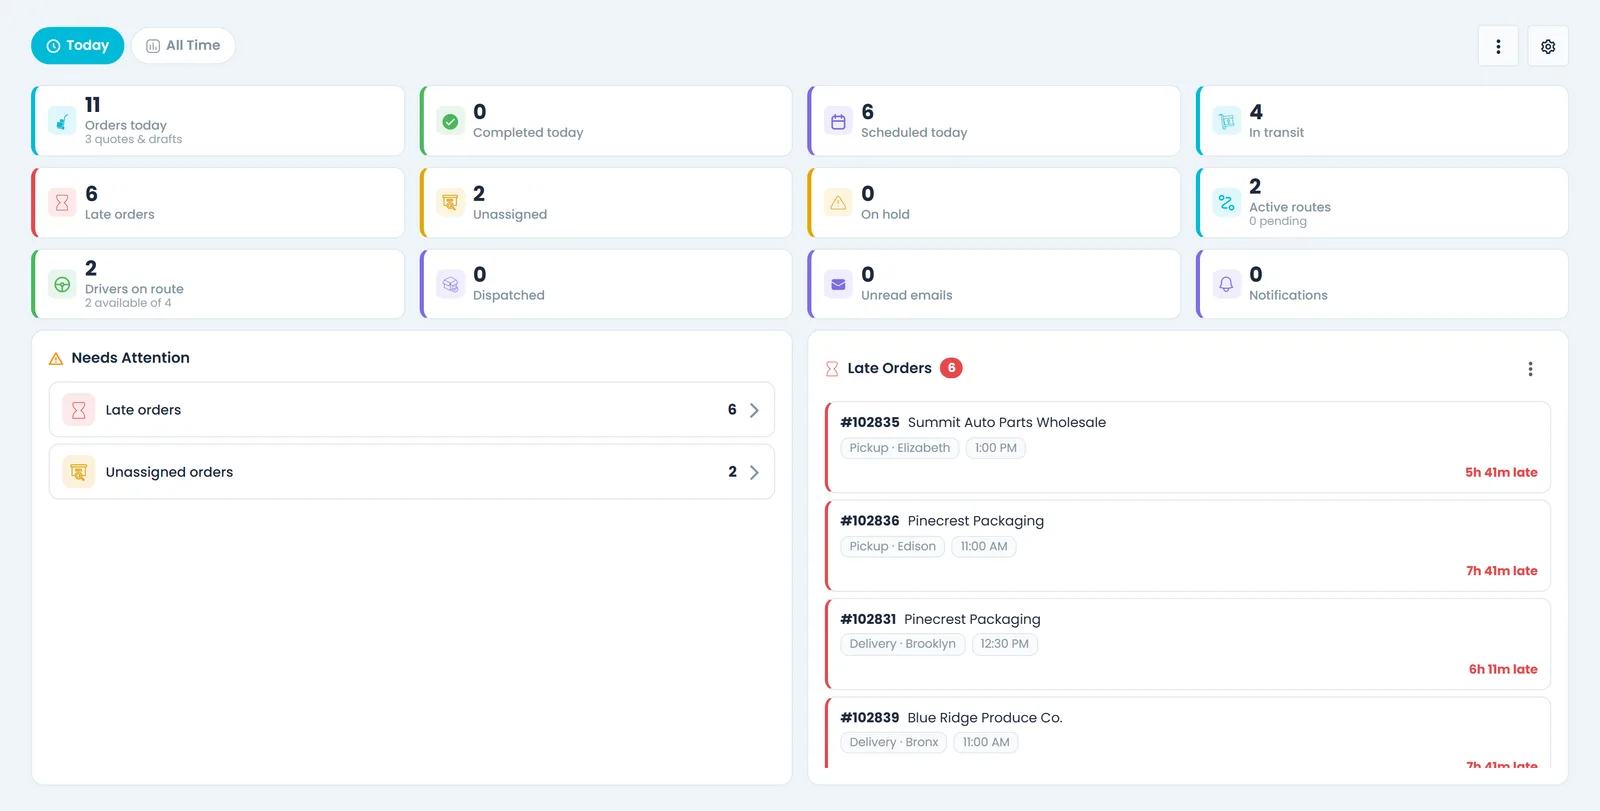Open order #102835 Summit Auto Parts Wholesale
The image size is (1600, 811).
point(1188,447)
